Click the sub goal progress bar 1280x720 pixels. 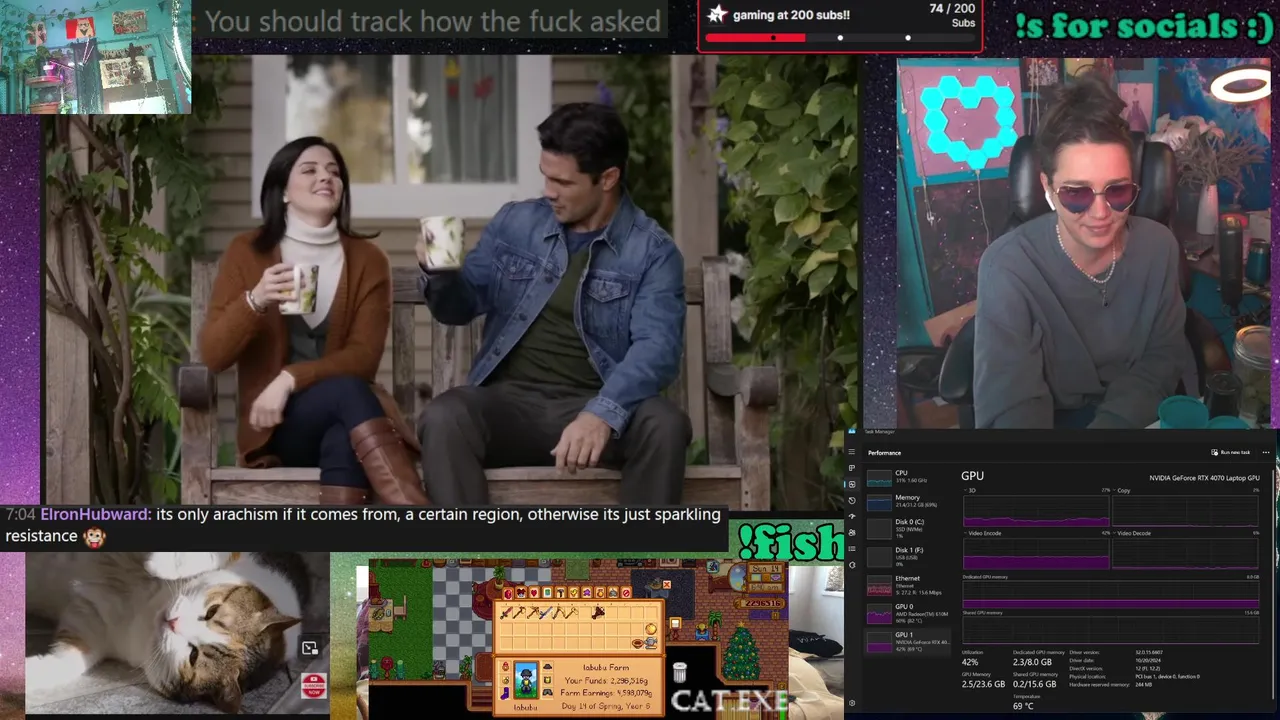coord(840,38)
